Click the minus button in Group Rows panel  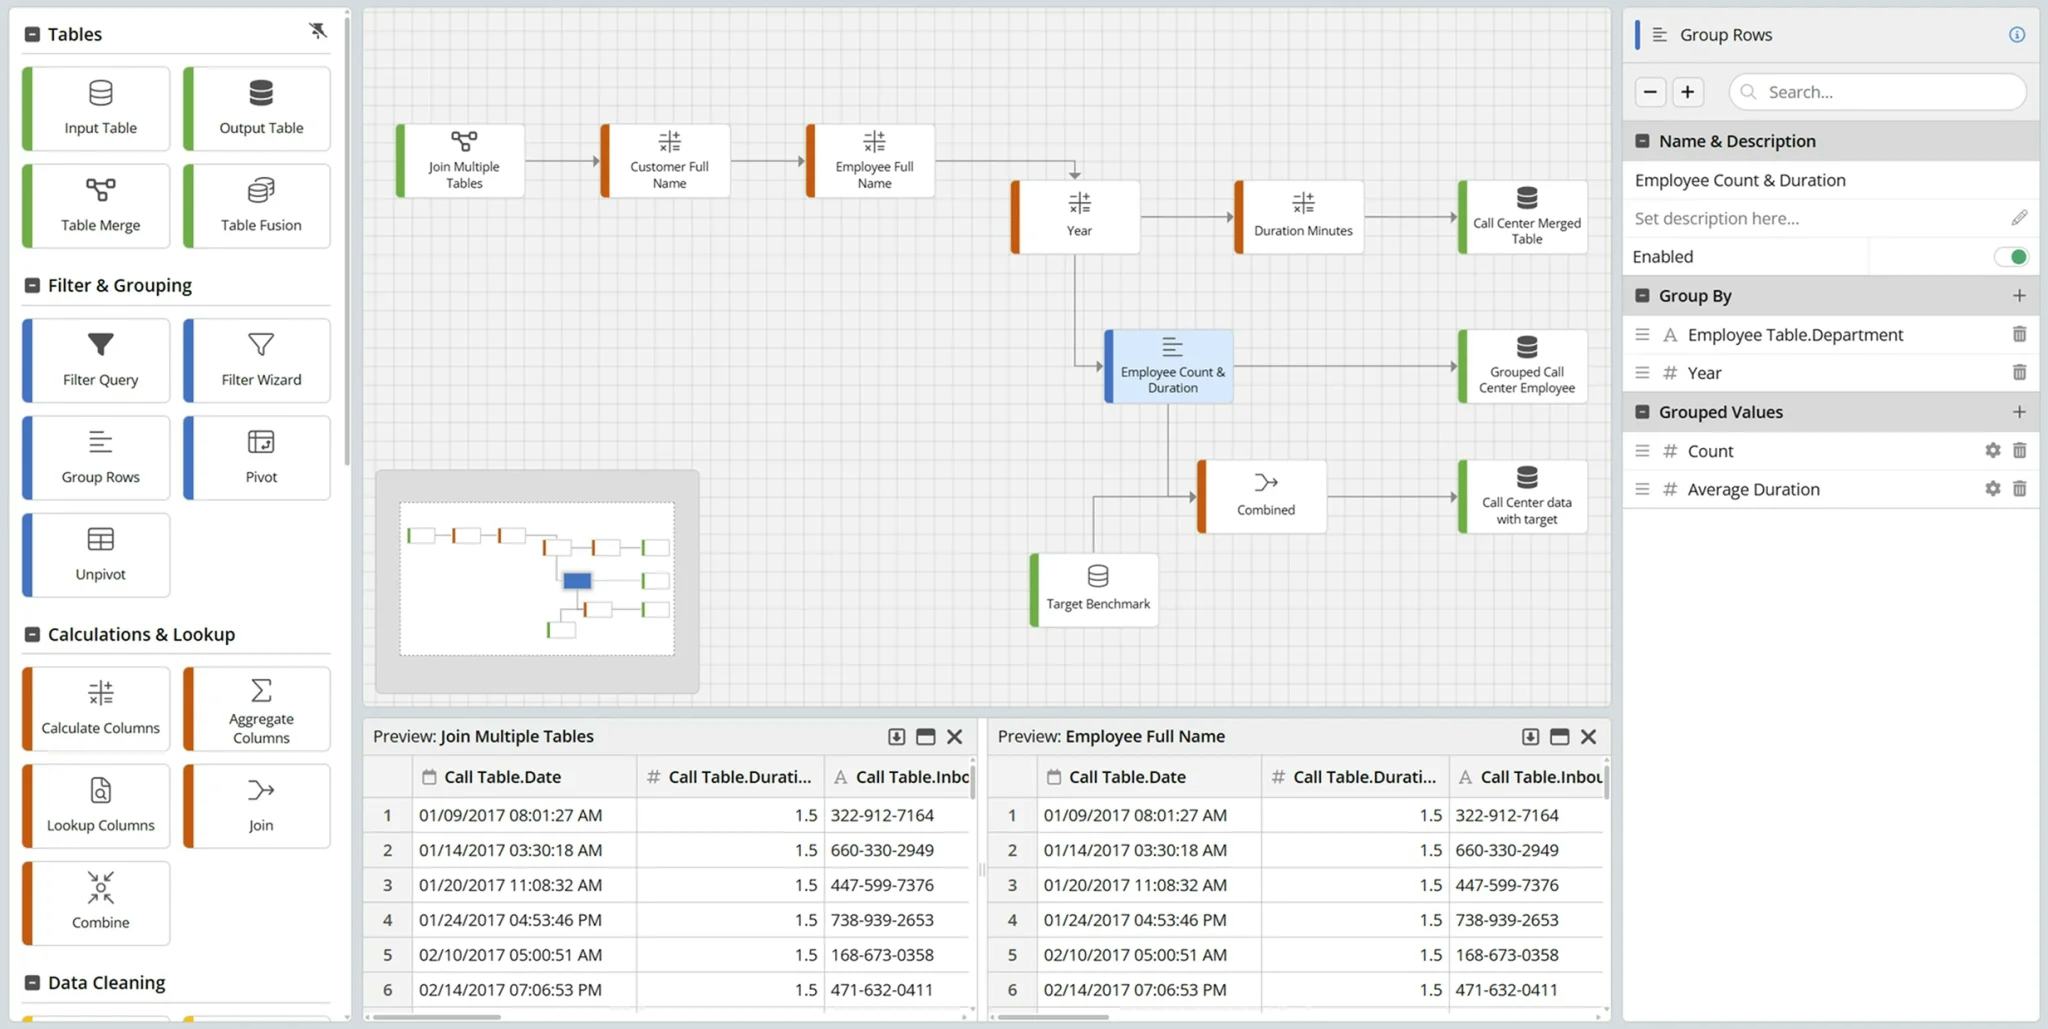click(x=1649, y=91)
